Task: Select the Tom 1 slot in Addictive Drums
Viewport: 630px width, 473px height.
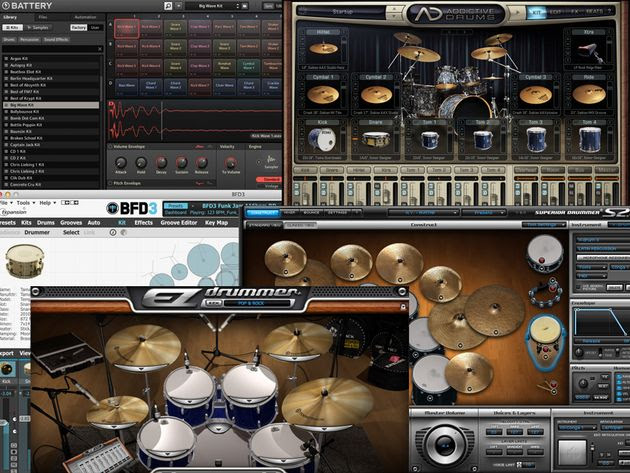Action: 429,139
